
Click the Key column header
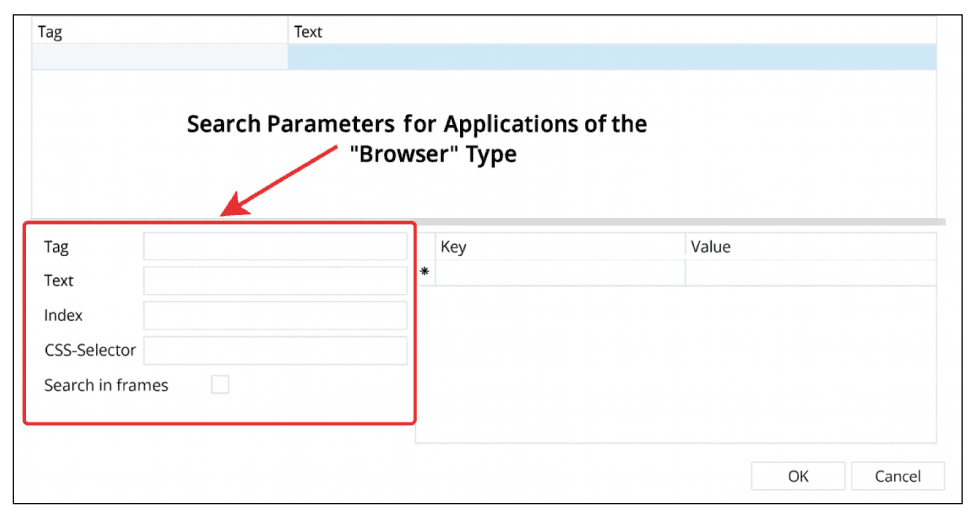click(559, 247)
